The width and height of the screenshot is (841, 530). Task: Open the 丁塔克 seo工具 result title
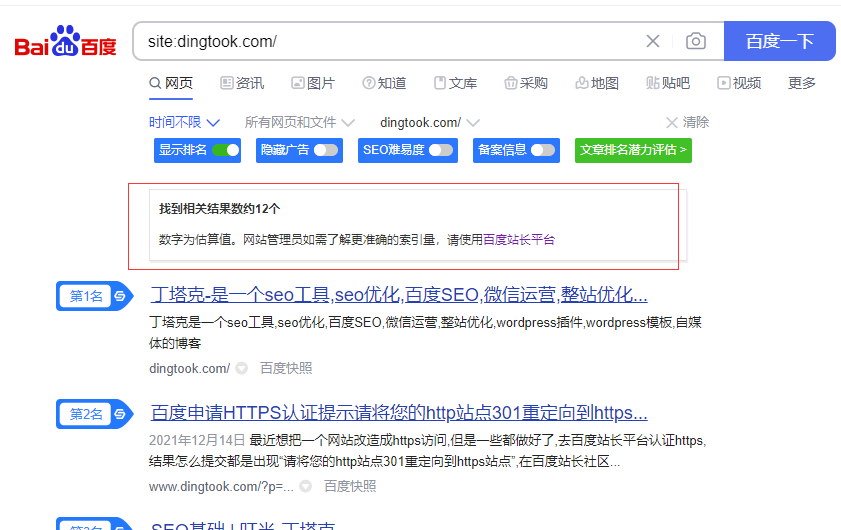(x=399, y=295)
